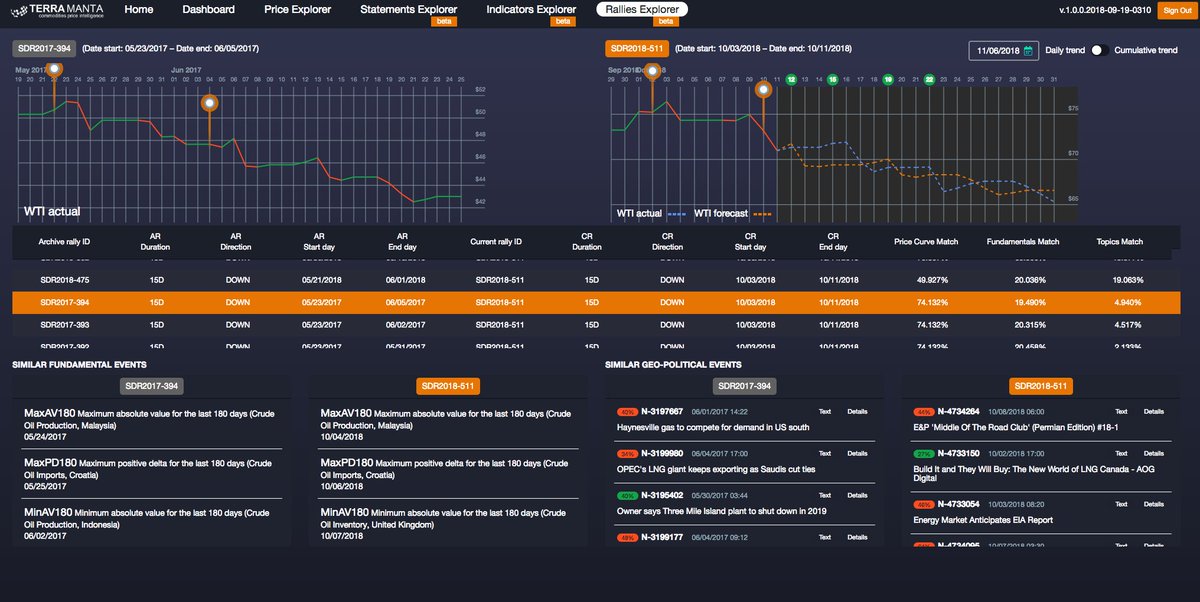Sort by Archive rally ID column

click(x=65, y=242)
